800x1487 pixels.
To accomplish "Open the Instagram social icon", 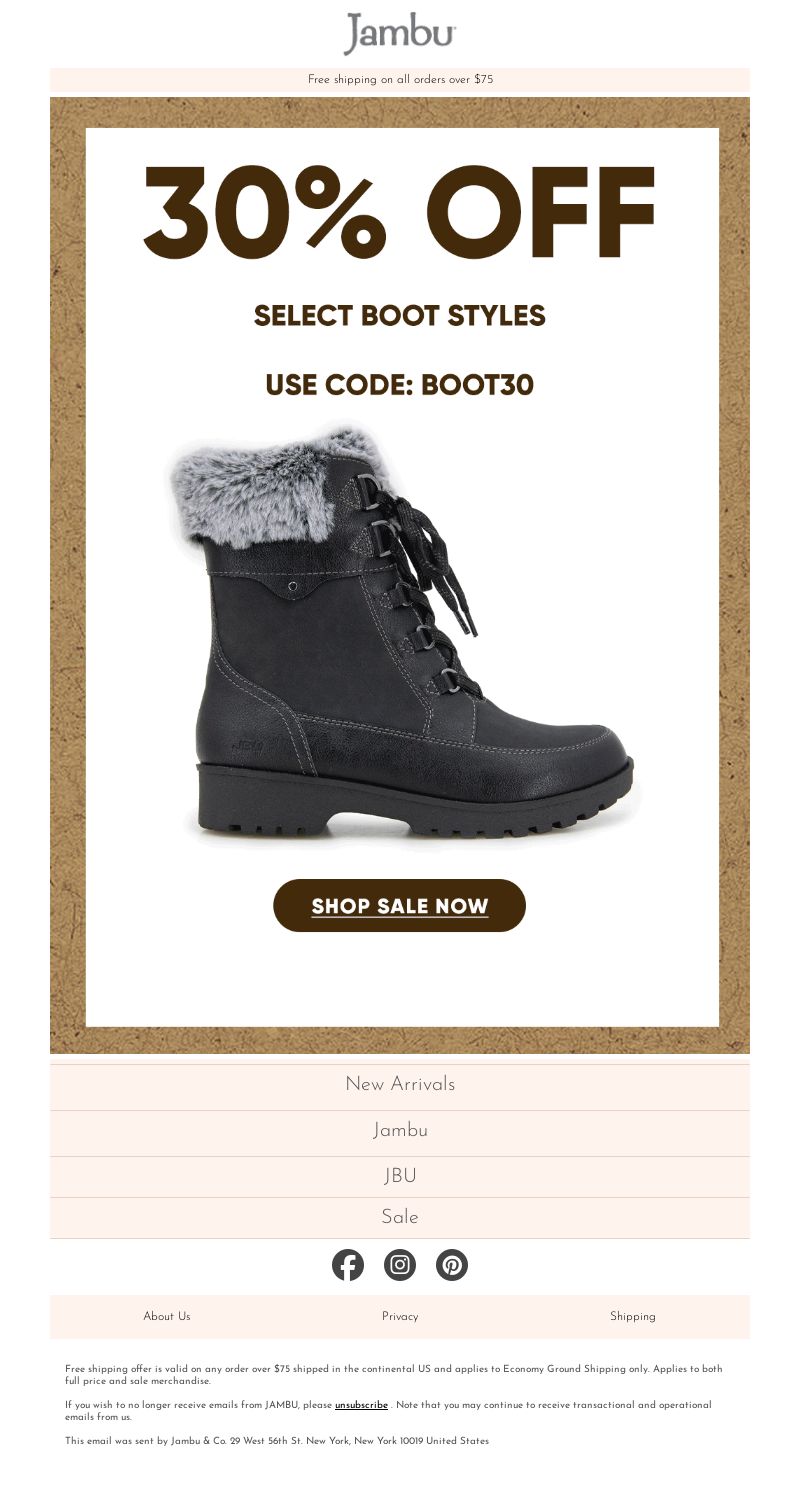I will click(400, 1265).
